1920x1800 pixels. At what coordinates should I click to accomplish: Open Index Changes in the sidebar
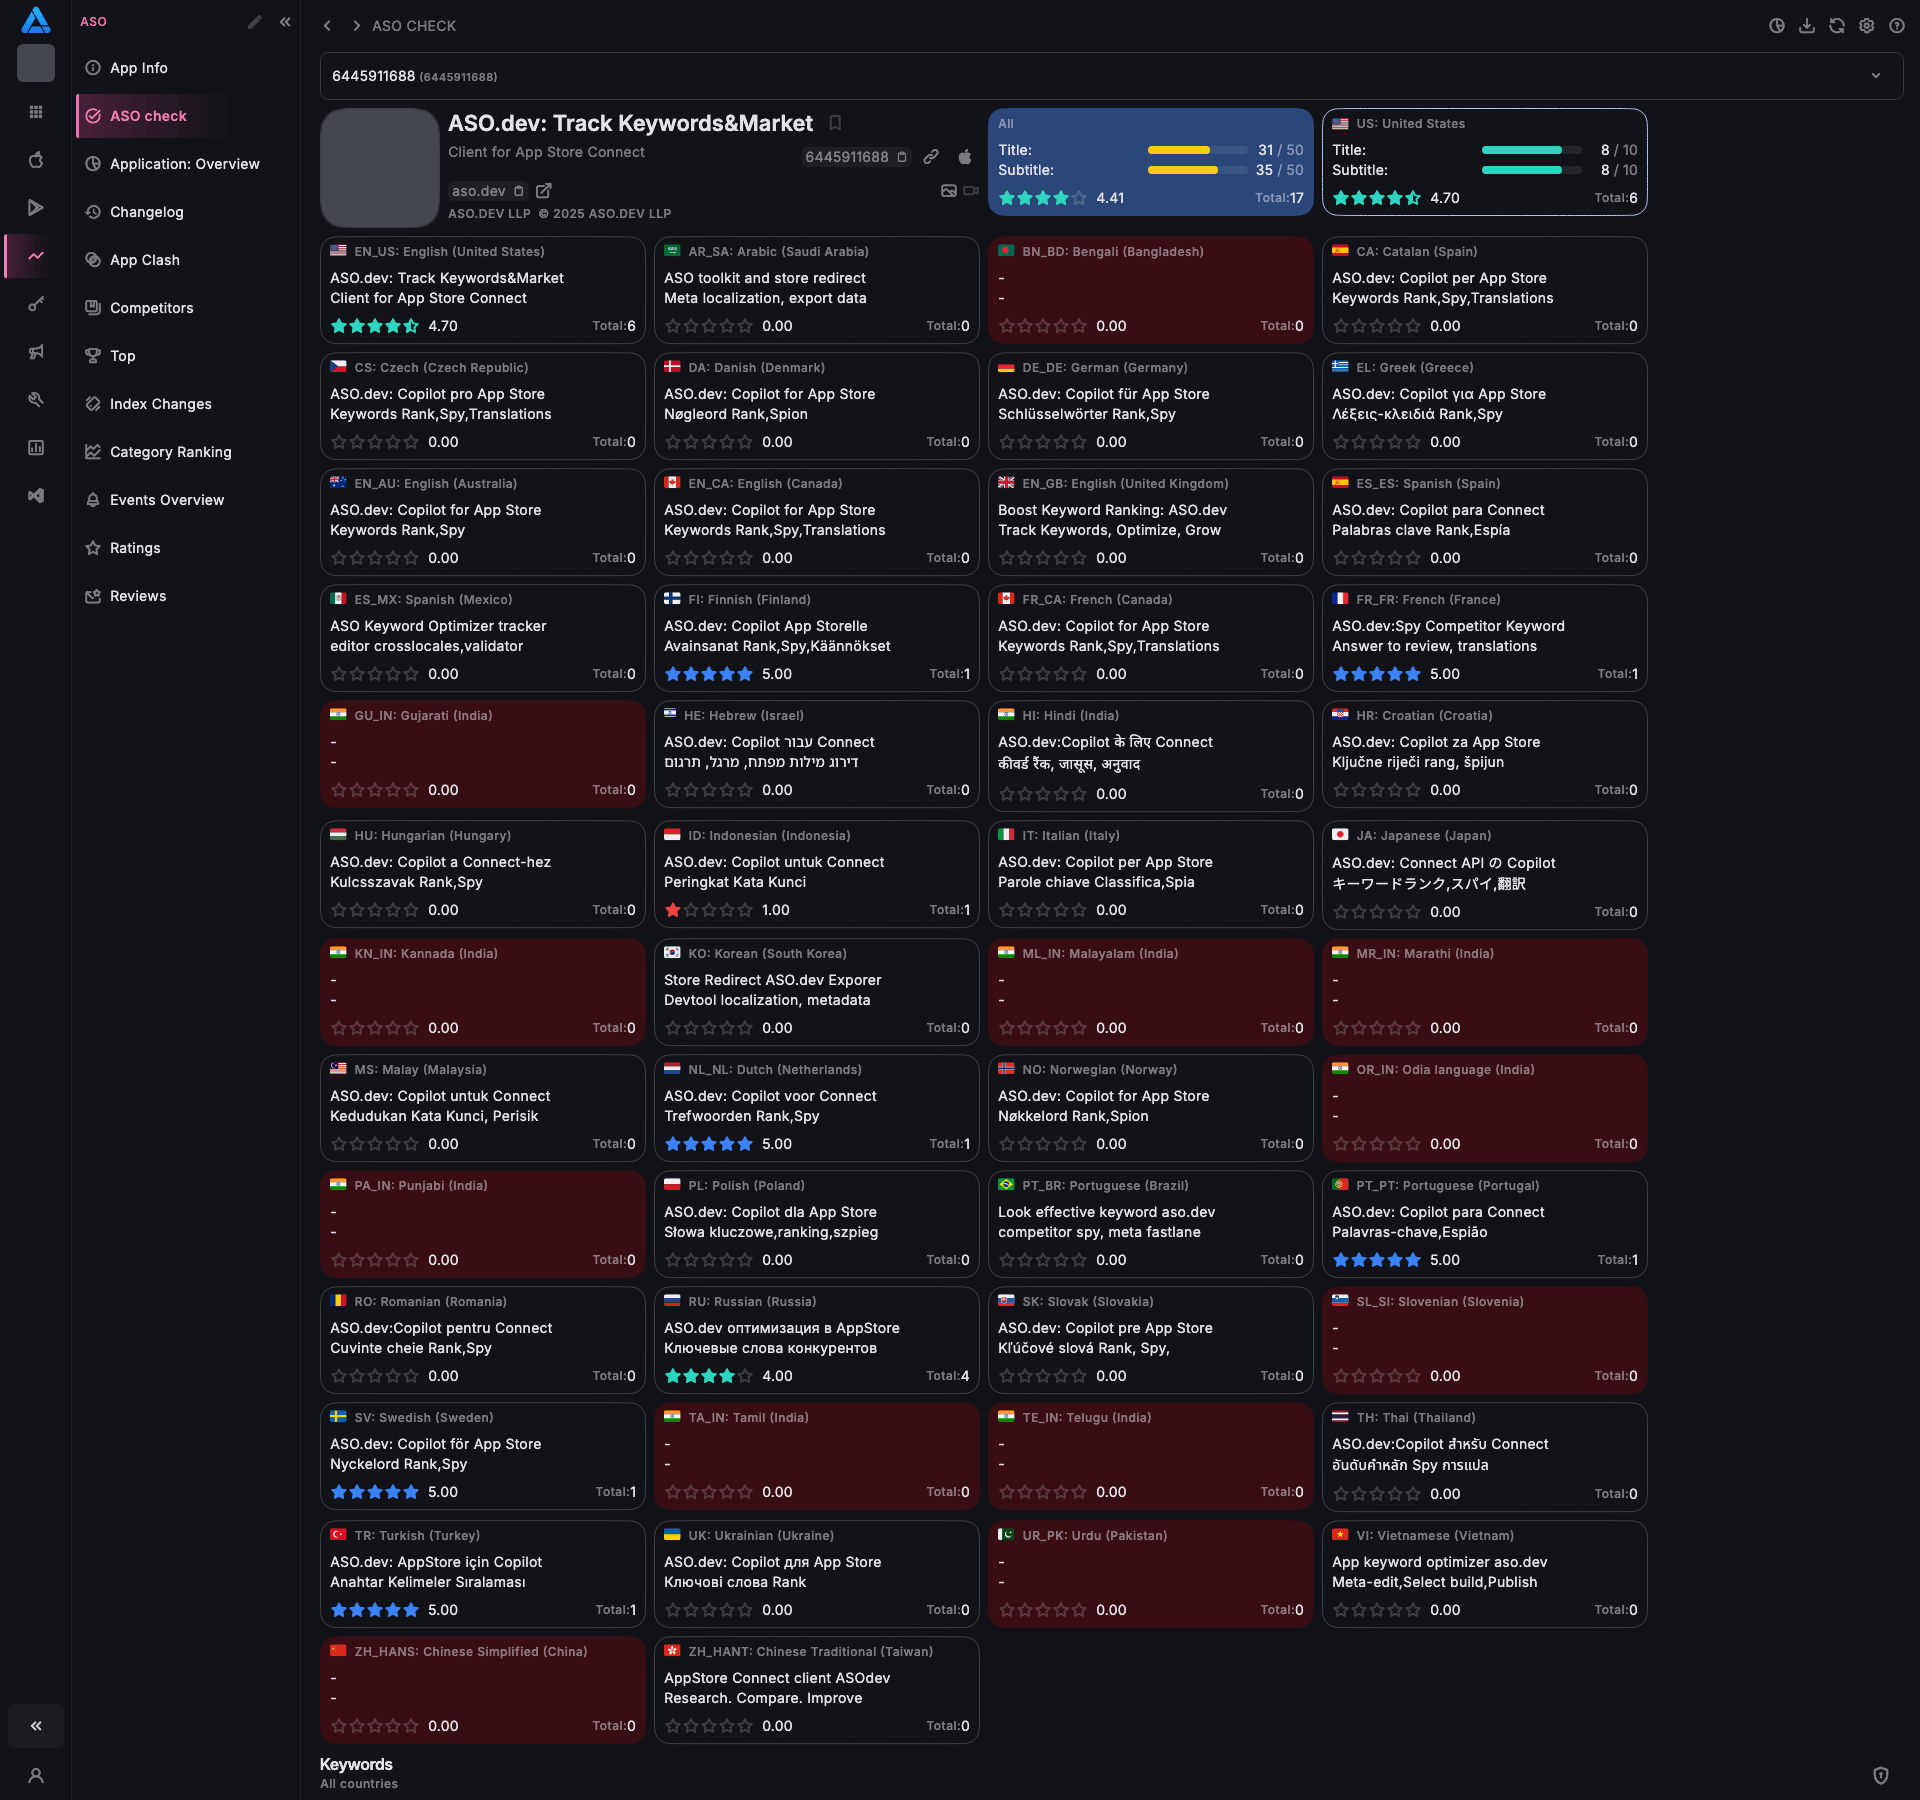tap(186, 404)
